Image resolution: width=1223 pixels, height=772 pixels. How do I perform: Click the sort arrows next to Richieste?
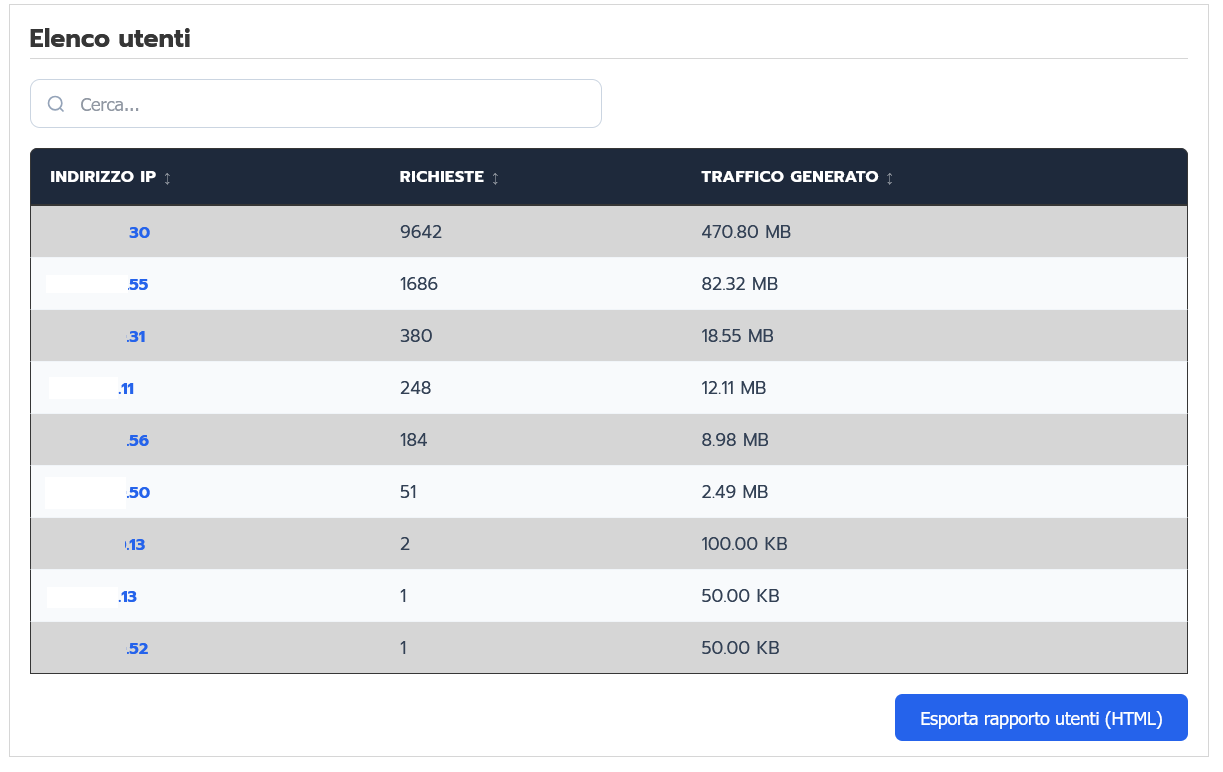point(496,178)
